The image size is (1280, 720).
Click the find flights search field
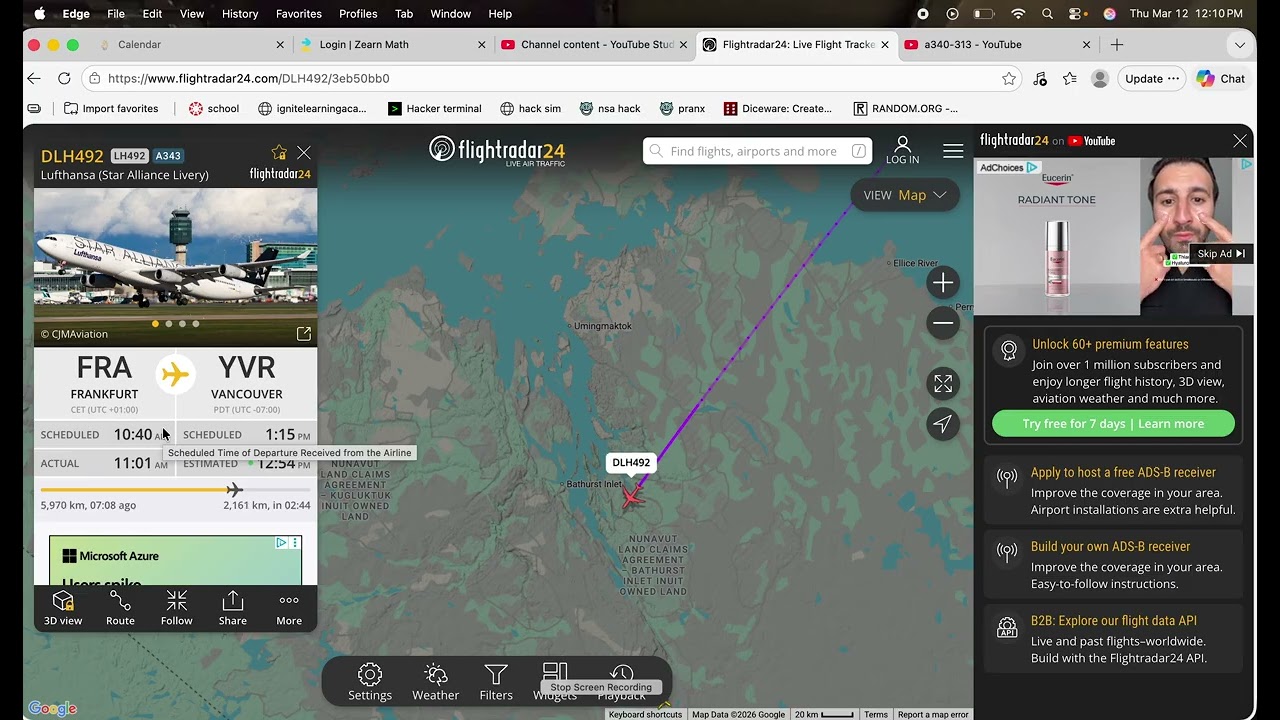[x=757, y=151]
